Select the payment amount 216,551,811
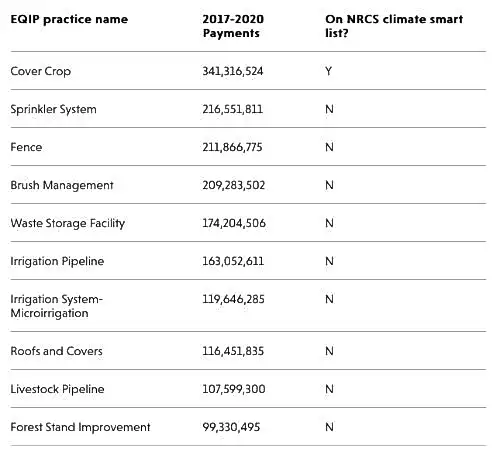 (232, 109)
